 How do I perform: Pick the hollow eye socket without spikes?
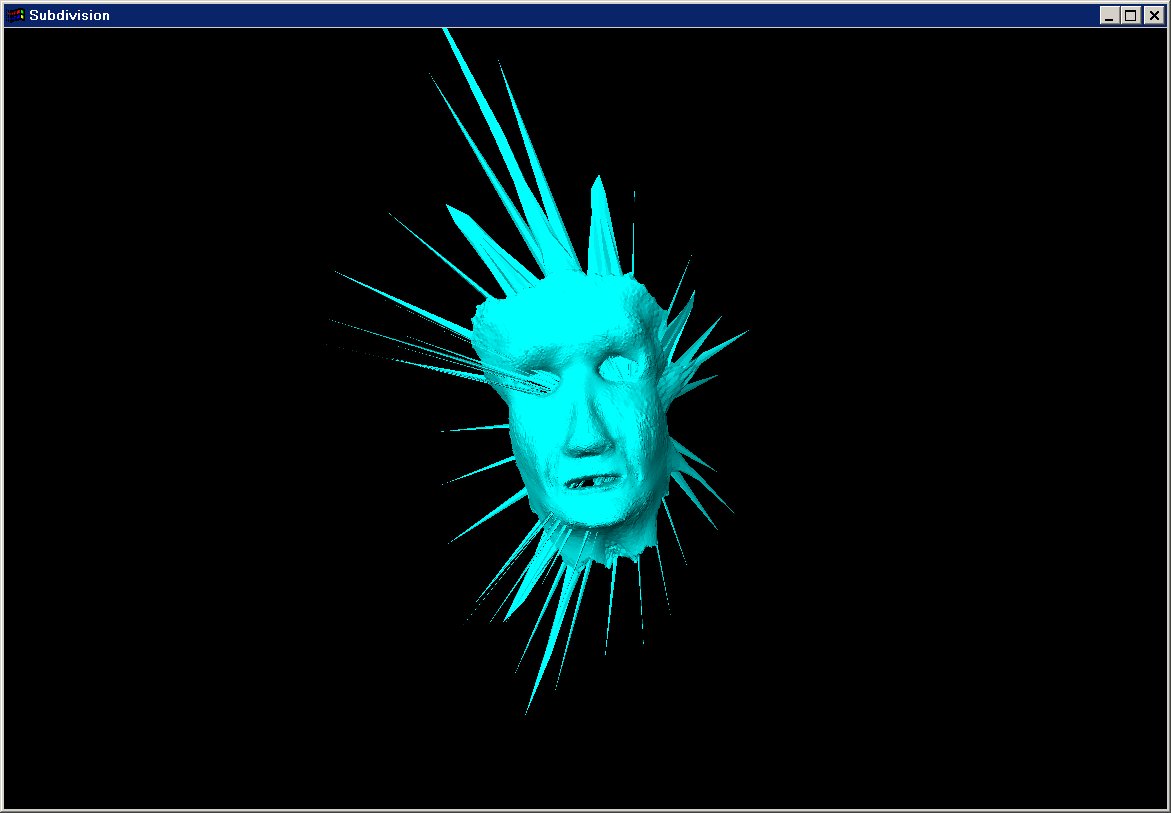coord(624,368)
